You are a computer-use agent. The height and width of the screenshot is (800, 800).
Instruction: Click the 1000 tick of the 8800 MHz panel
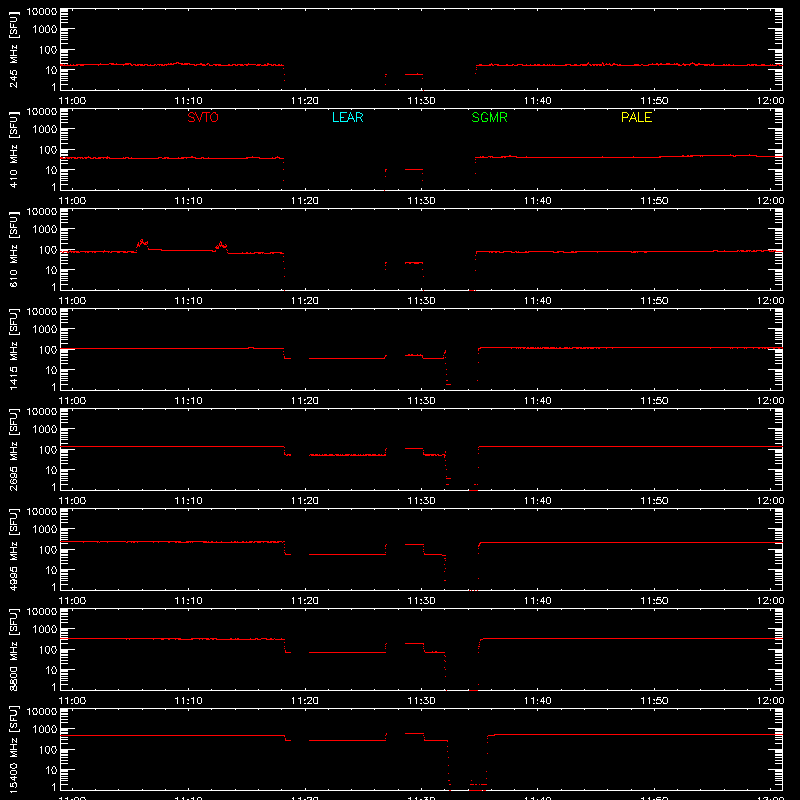(x=45, y=630)
